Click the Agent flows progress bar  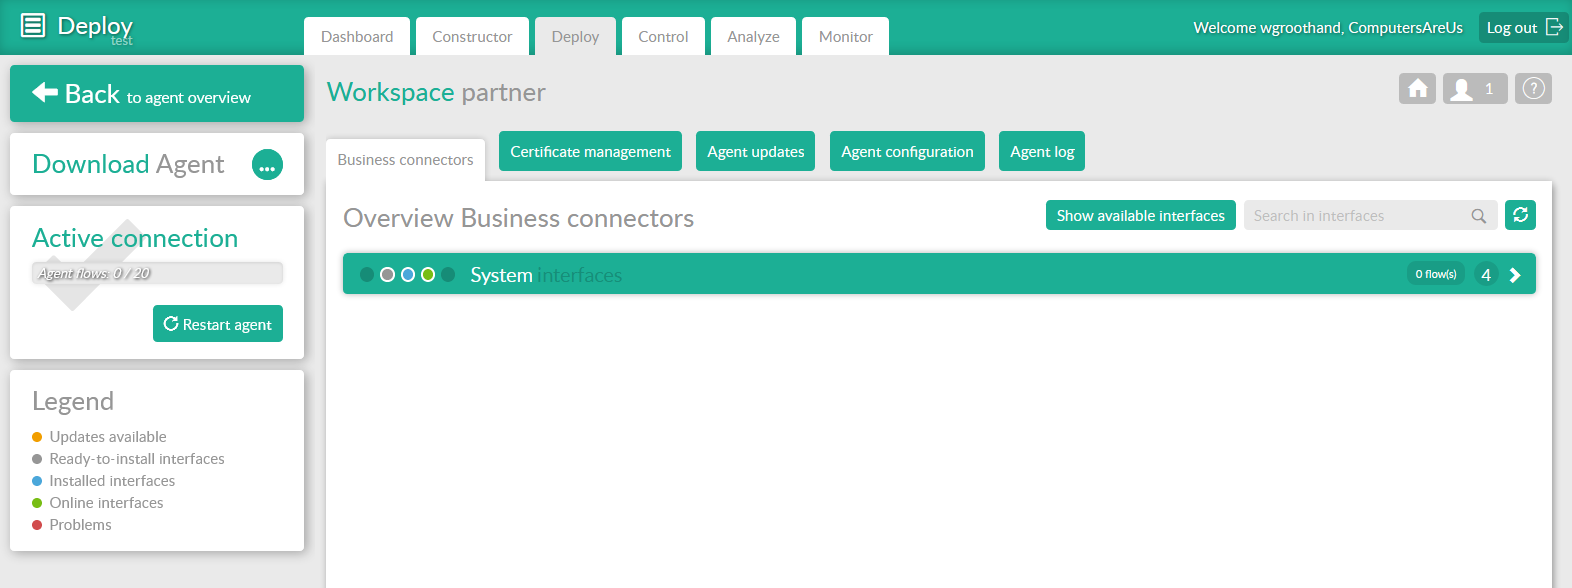point(157,273)
